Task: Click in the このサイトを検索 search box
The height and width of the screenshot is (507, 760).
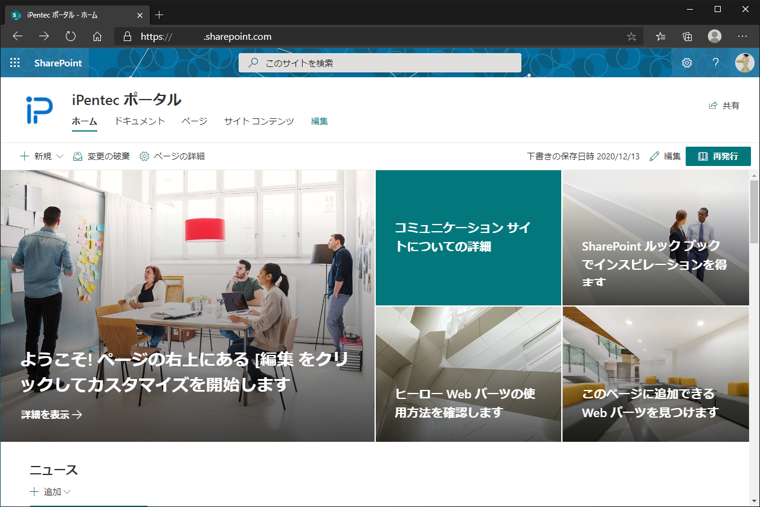Action: pyautogui.click(x=380, y=63)
